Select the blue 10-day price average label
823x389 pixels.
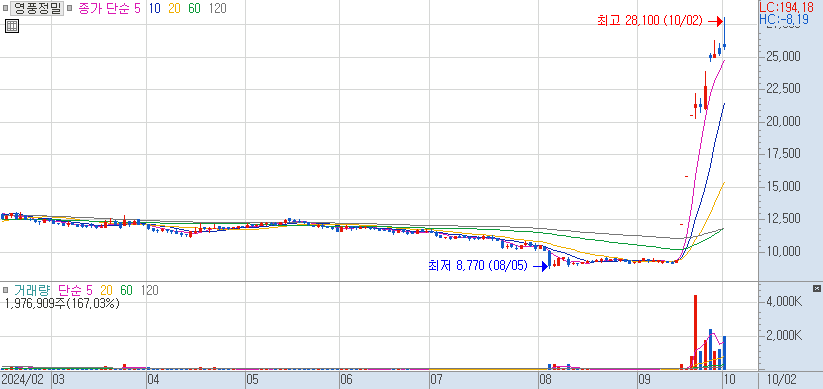click(x=155, y=8)
